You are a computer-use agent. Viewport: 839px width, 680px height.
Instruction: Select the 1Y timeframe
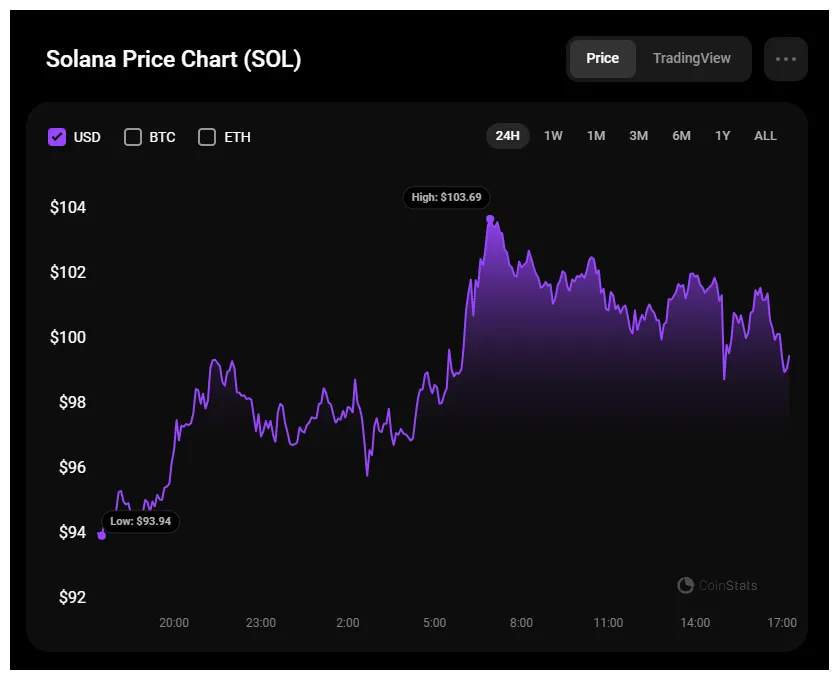coord(722,135)
